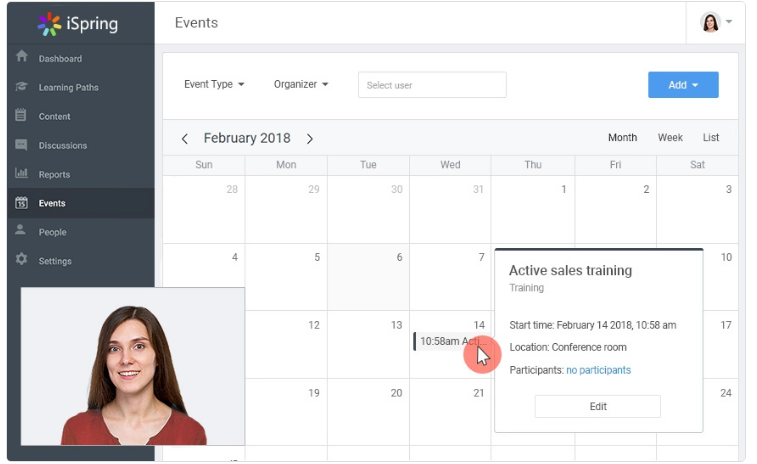Focus the Select user input field

(x=432, y=85)
